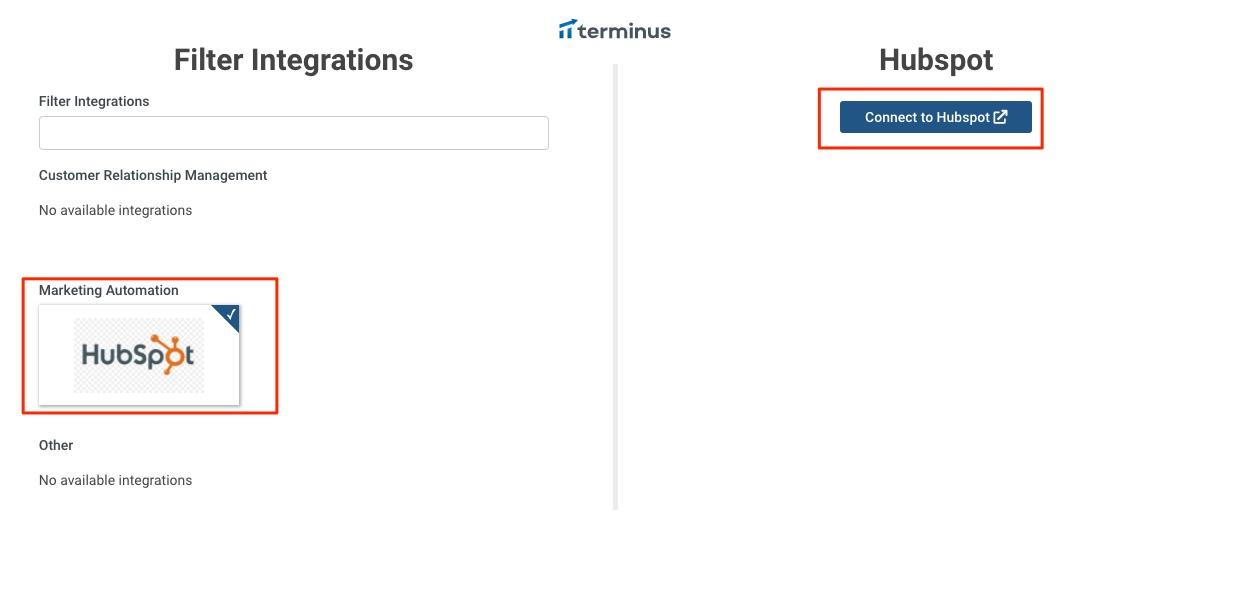Click the external link icon on Connect button
This screenshot has height=589, width=1235.
coord(1000,117)
